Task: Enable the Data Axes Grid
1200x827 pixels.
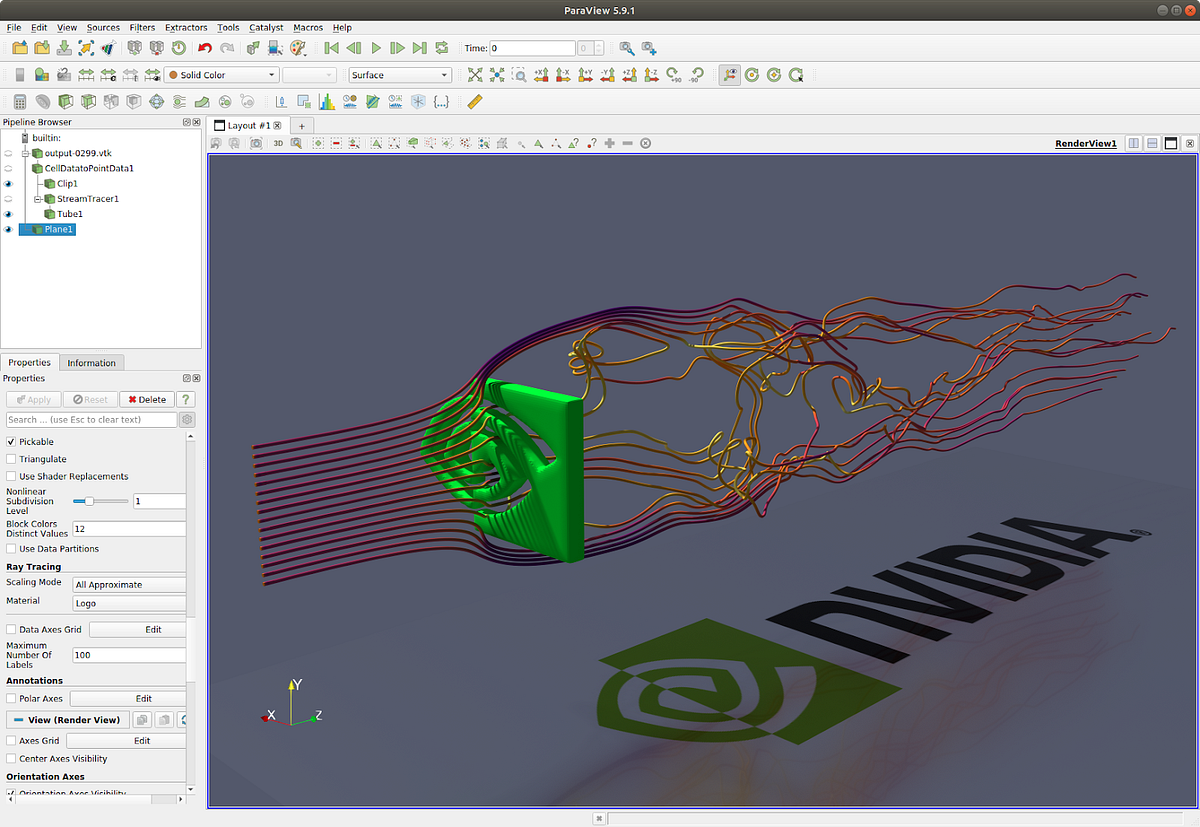Action: point(10,629)
